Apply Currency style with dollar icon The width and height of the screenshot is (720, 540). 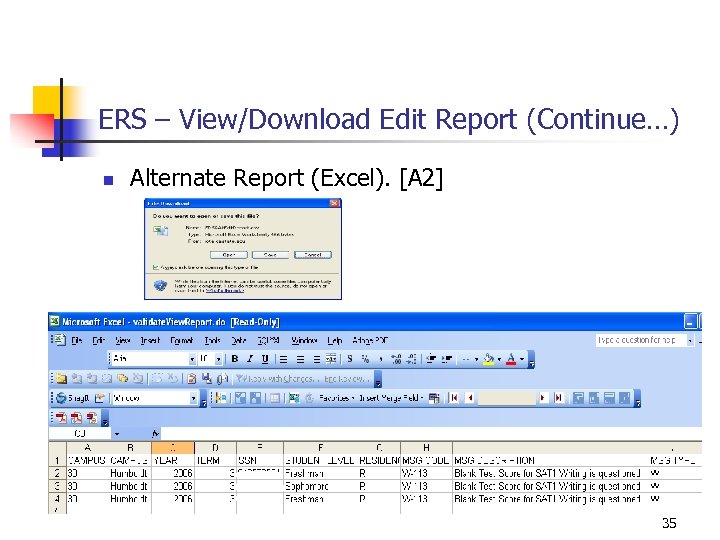coord(350,359)
